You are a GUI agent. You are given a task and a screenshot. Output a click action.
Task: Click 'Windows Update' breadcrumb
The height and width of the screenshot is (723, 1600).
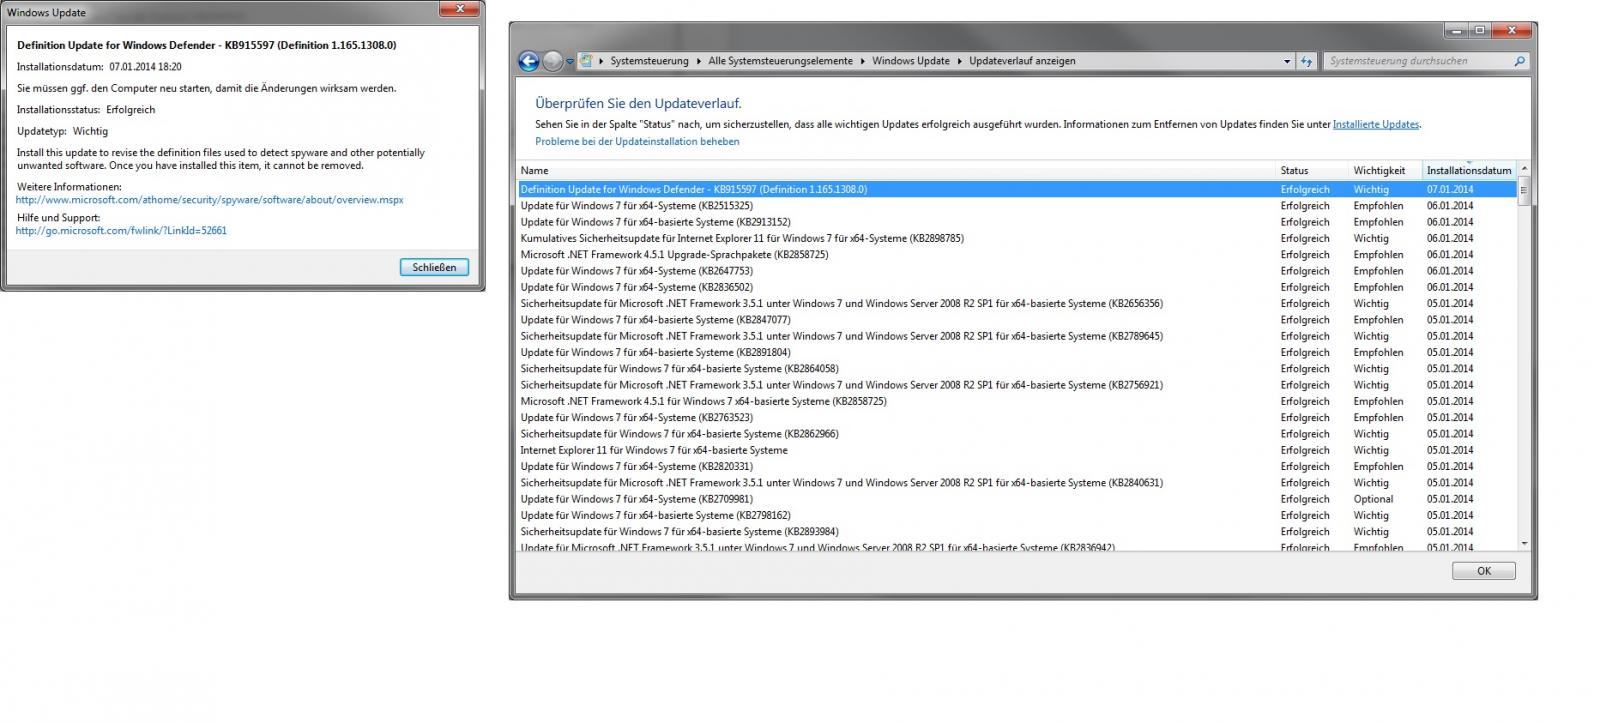coord(910,61)
